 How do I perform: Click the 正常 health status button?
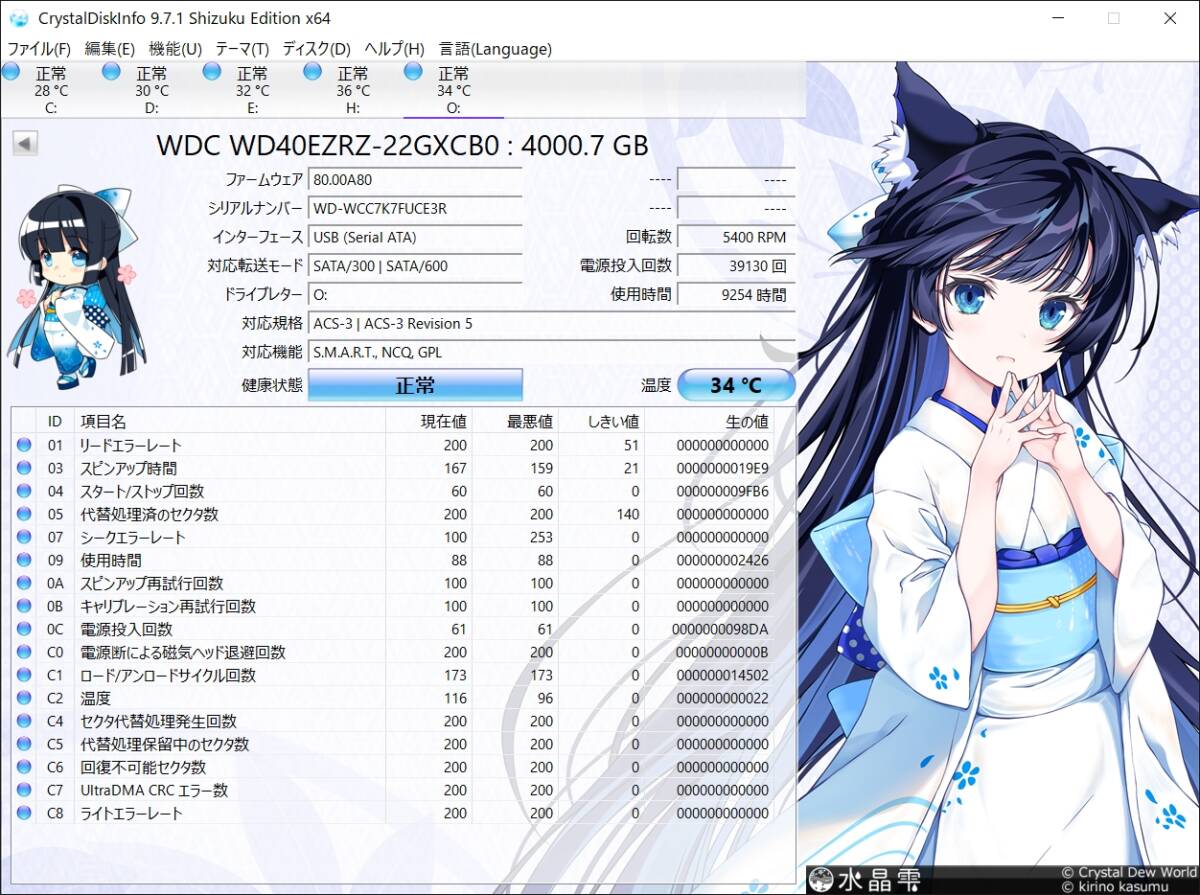click(x=415, y=385)
